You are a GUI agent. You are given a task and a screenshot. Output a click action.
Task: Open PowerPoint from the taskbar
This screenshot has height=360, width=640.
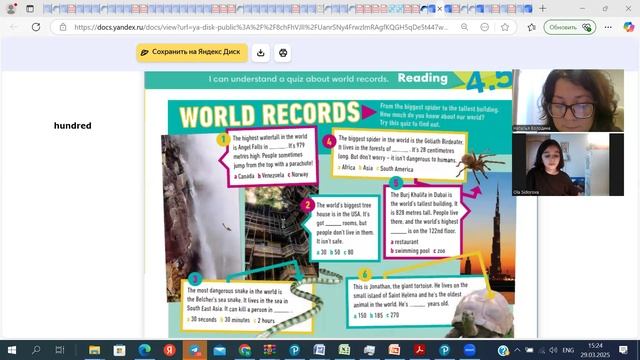coord(394,350)
